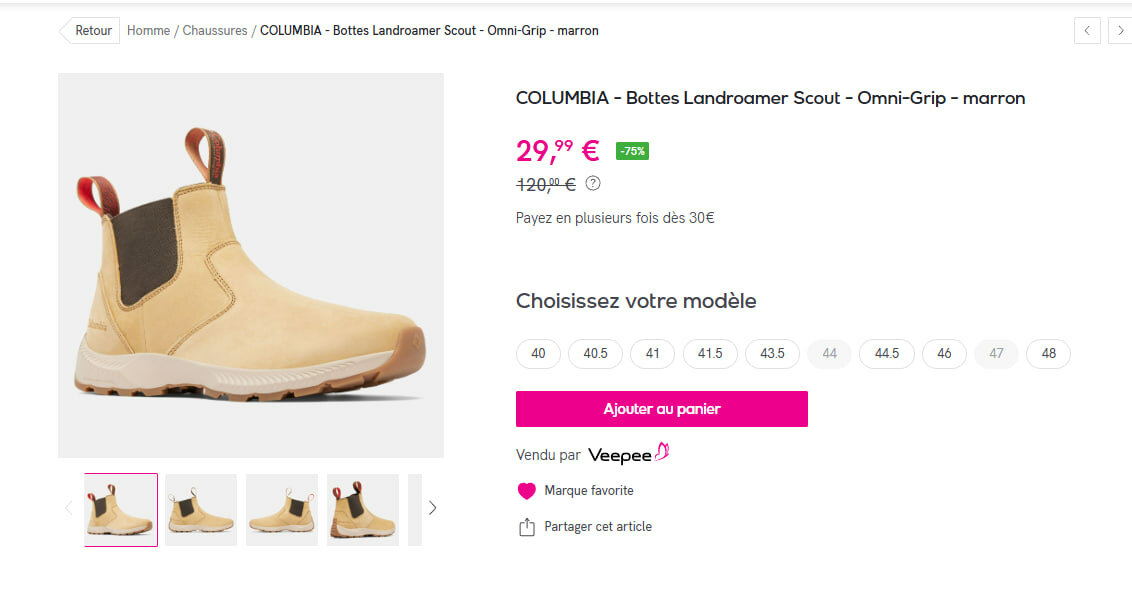This screenshot has height=597, width=1132.
Task: Click the green -75% discount badge
Action: click(x=632, y=151)
